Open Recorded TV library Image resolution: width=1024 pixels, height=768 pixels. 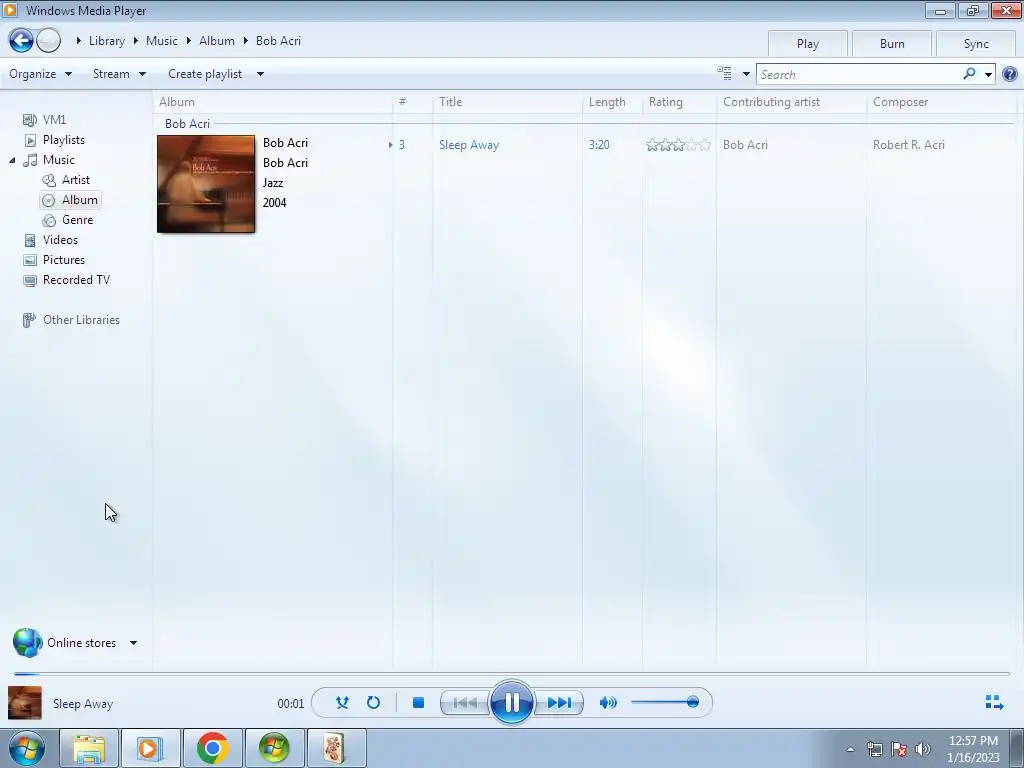(76, 280)
